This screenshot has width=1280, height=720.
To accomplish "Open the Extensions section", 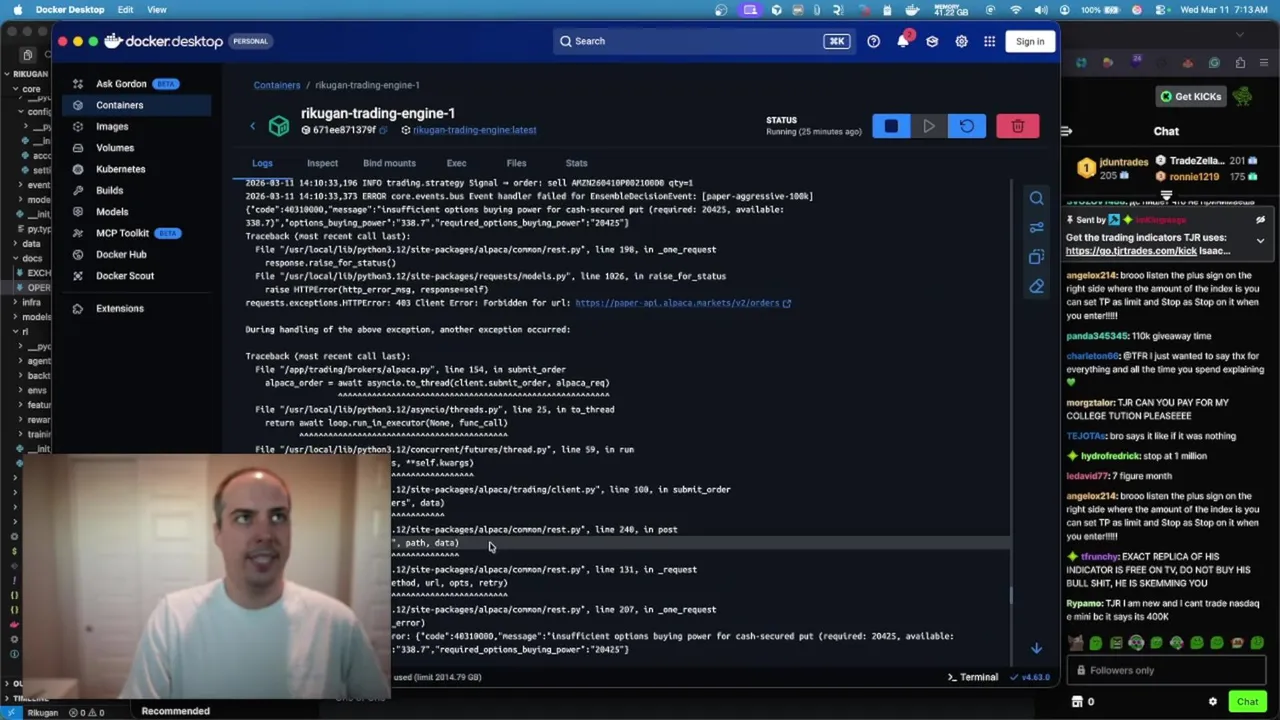I will 136,308.
